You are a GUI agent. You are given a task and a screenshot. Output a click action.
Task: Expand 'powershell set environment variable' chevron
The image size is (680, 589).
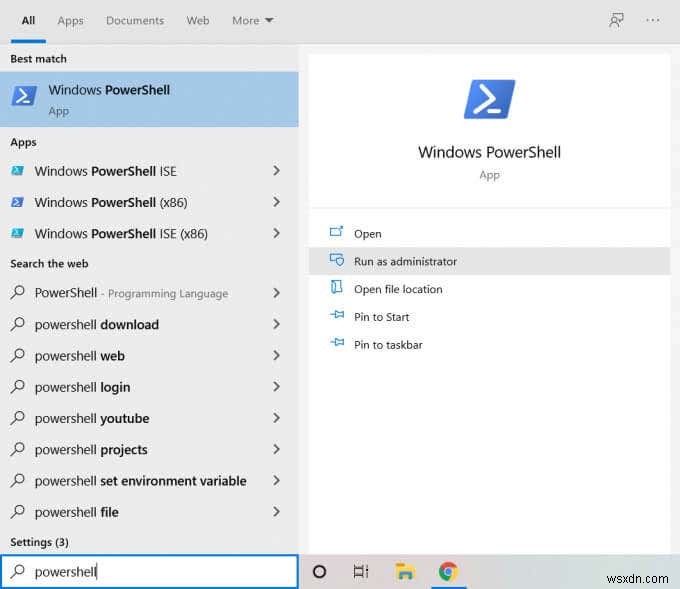[x=276, y=480]
